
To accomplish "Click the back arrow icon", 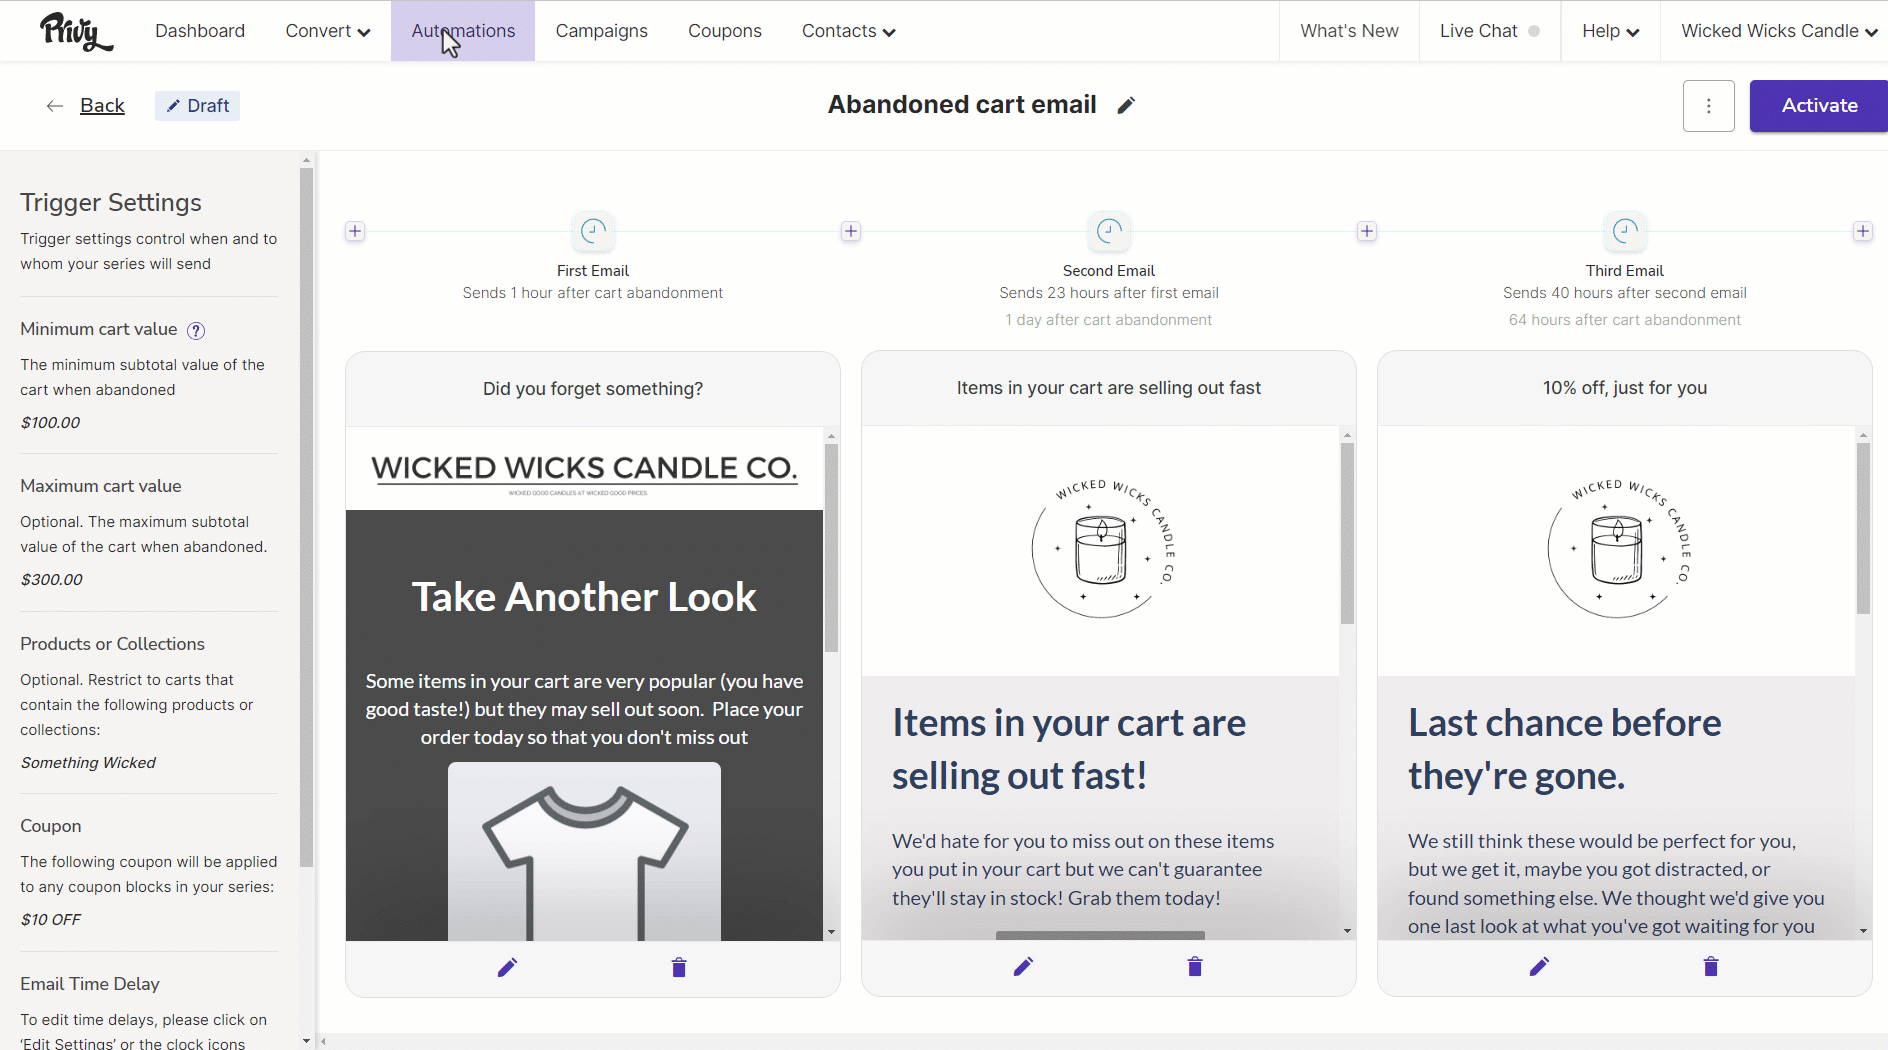I will coord(55,106).
